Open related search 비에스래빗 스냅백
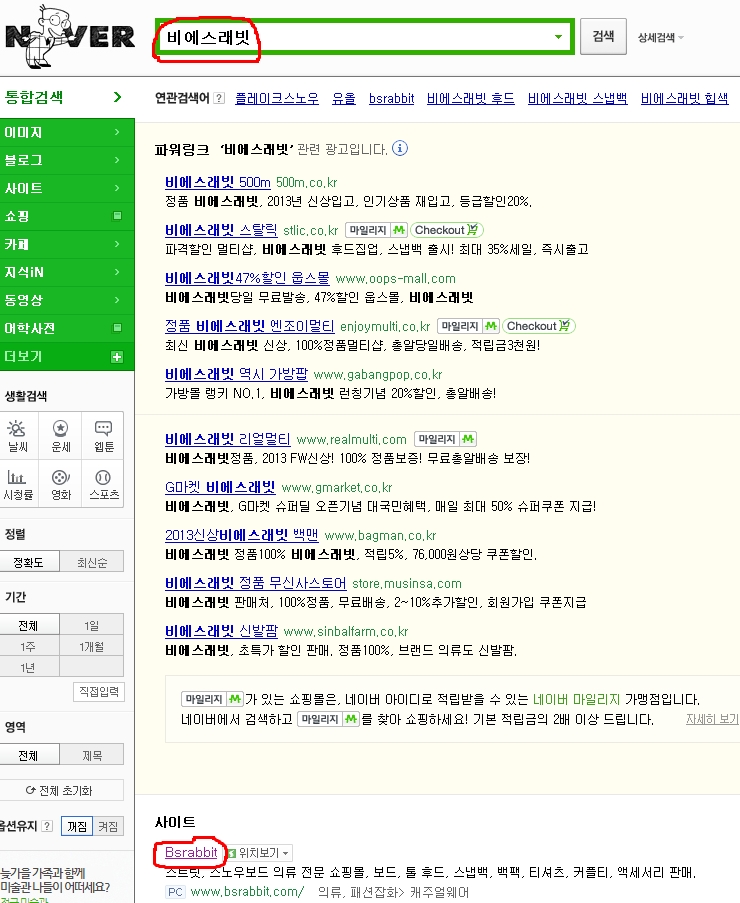The width and height of the screenshot is (740, 903). click(578, 98)
